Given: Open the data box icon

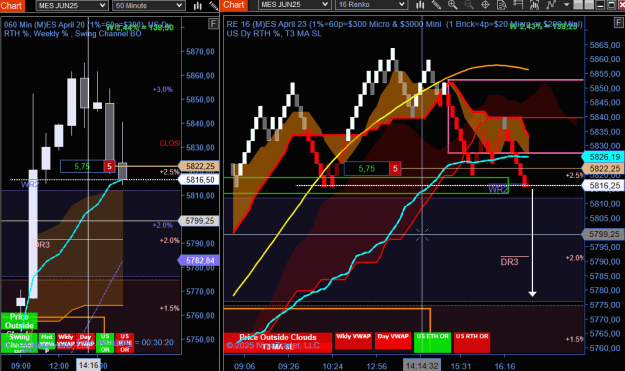Looking at the screenshot, I should 501,5.
